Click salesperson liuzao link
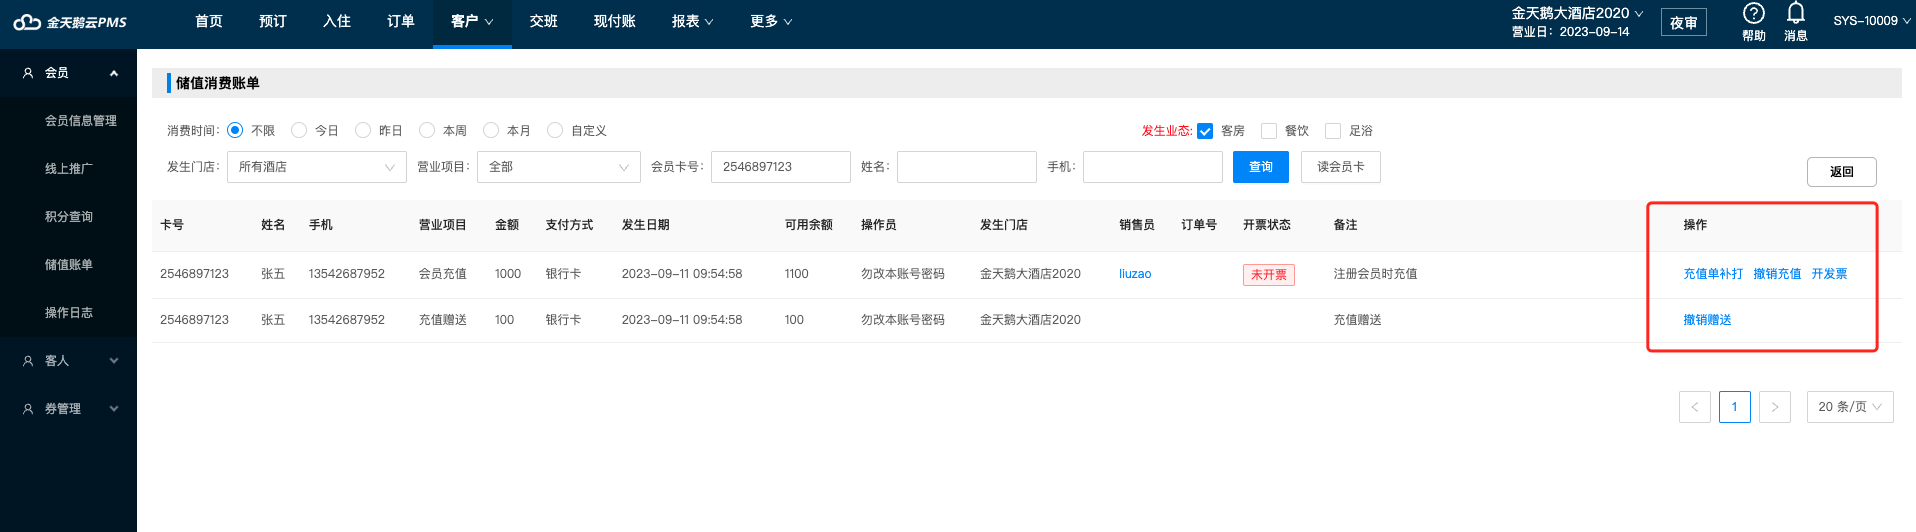This screenshot has height=532, width=1916. coord(1135,274)
